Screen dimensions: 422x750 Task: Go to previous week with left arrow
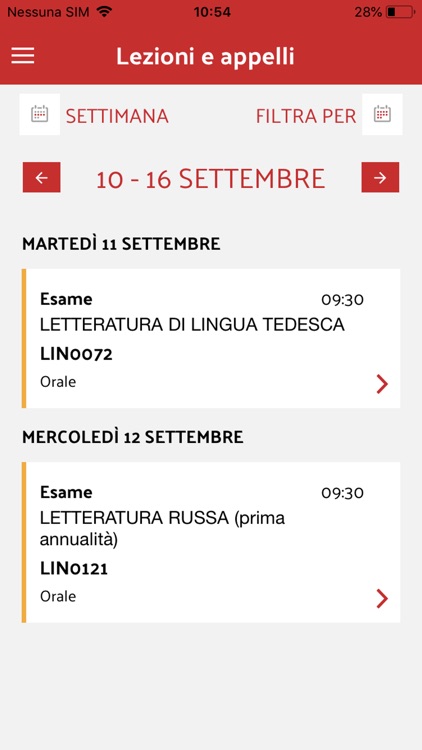click(x=42, y=177)
